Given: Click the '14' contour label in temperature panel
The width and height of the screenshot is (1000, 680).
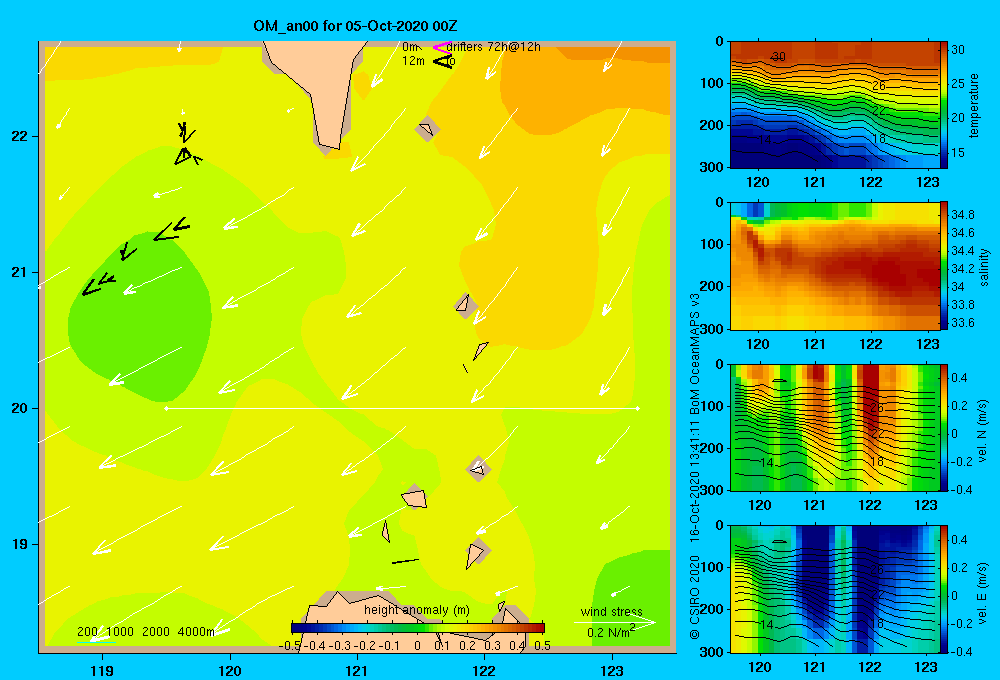Looking at the screenshot, I should [x=765, y=139].
